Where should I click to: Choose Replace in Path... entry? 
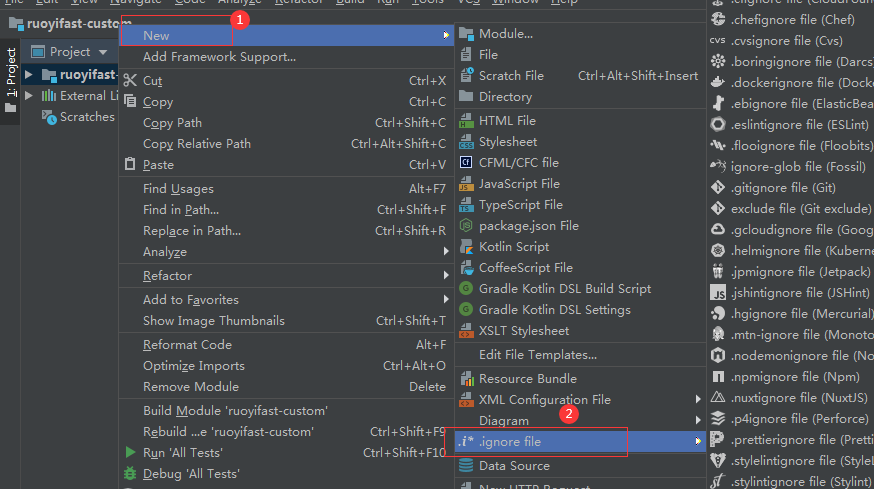click(x=287, y=230)
